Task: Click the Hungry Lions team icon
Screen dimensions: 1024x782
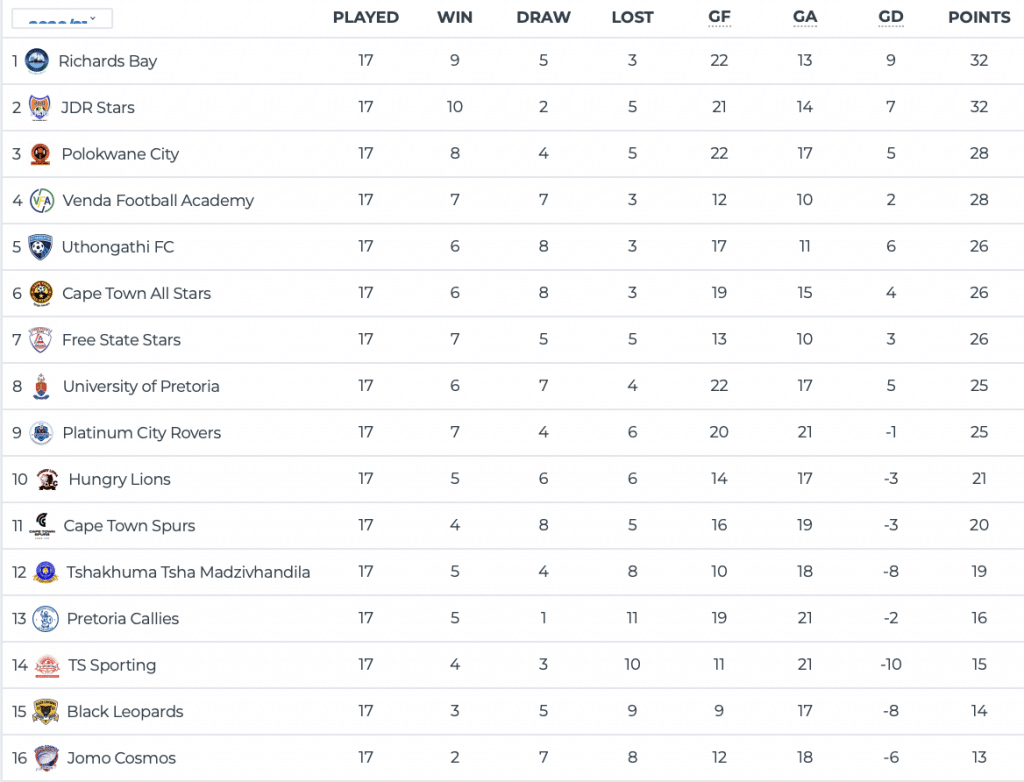Action: (47, 479)
